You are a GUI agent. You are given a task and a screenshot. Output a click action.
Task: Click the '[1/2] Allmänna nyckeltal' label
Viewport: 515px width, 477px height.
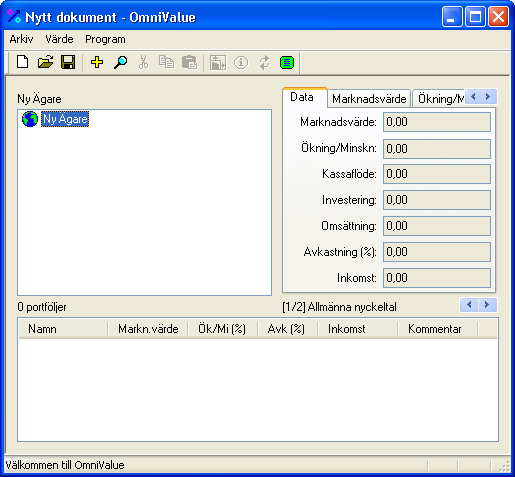tap(339, 307)
